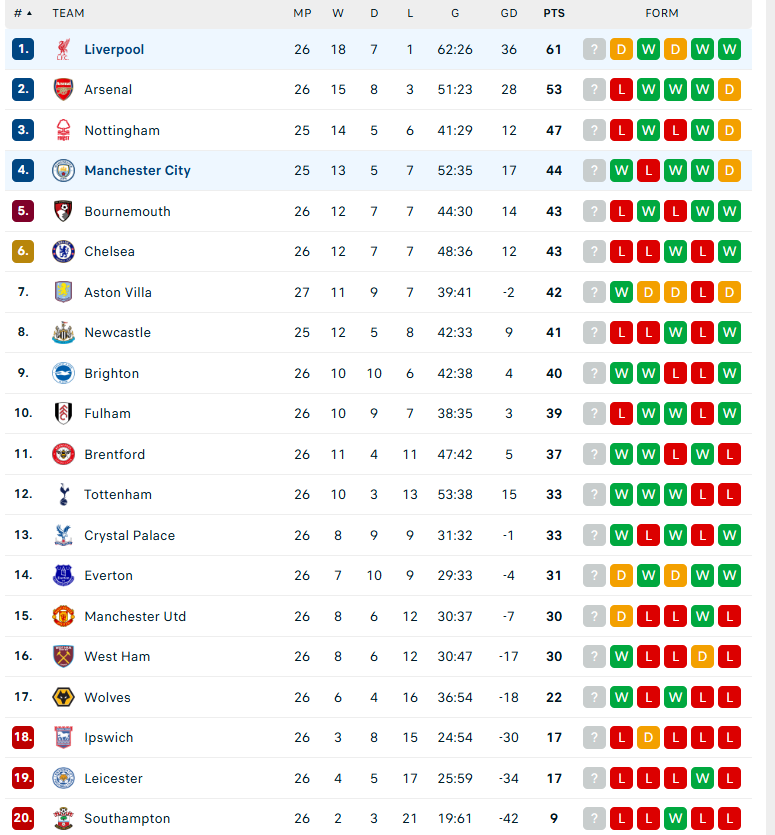This screenshot has width=775, height=835.
Task: Click the Wolves club crest icon
Action: pyautogui.click(x=63, y=697)
